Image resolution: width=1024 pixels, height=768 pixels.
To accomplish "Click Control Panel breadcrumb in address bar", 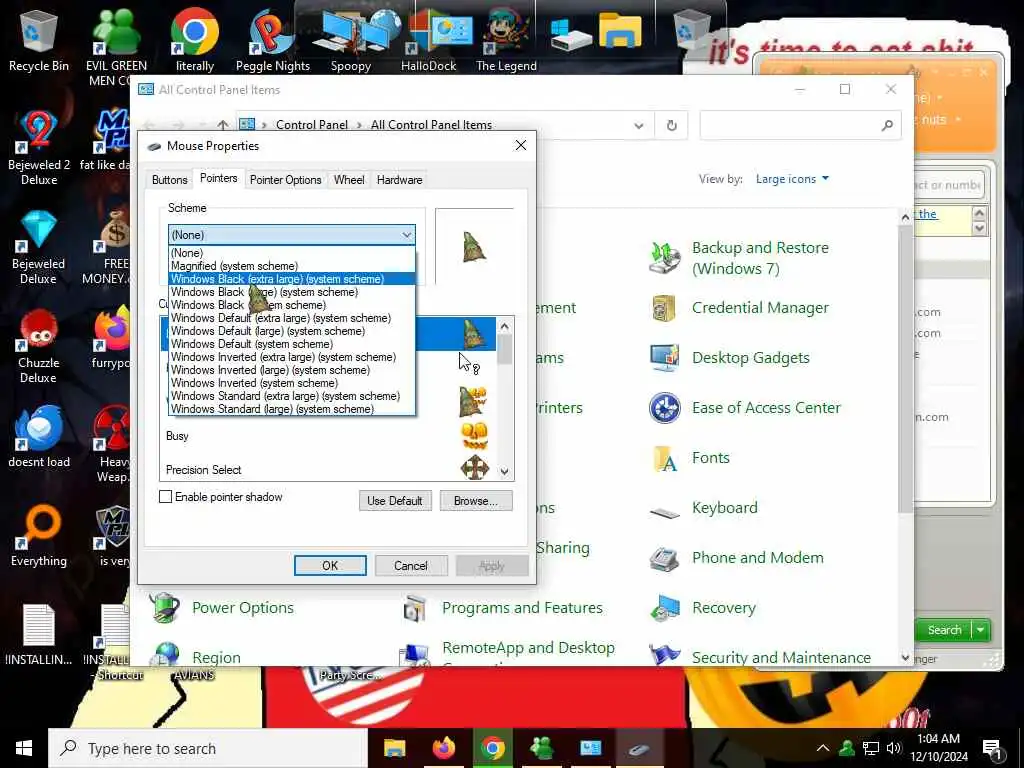I will [x=312, y=125].
